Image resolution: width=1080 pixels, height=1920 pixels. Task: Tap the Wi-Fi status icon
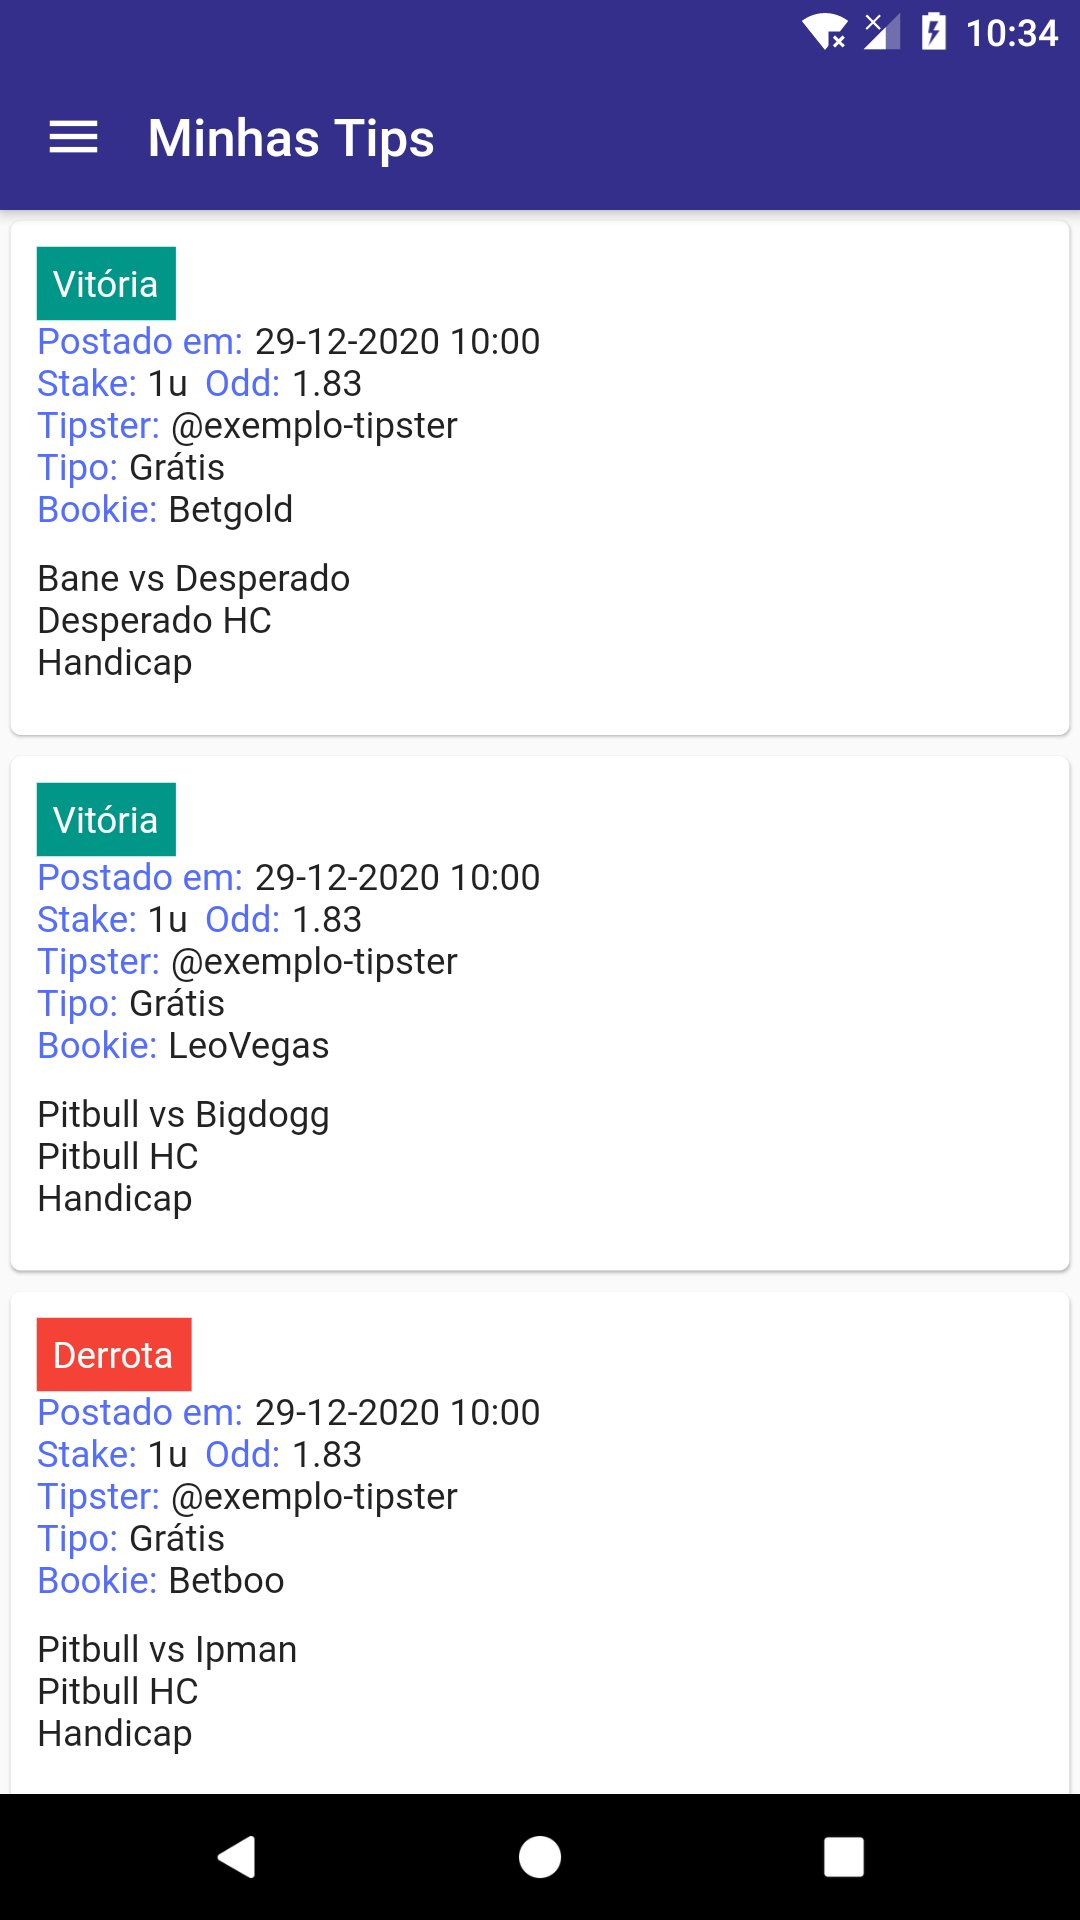point(824,32)
